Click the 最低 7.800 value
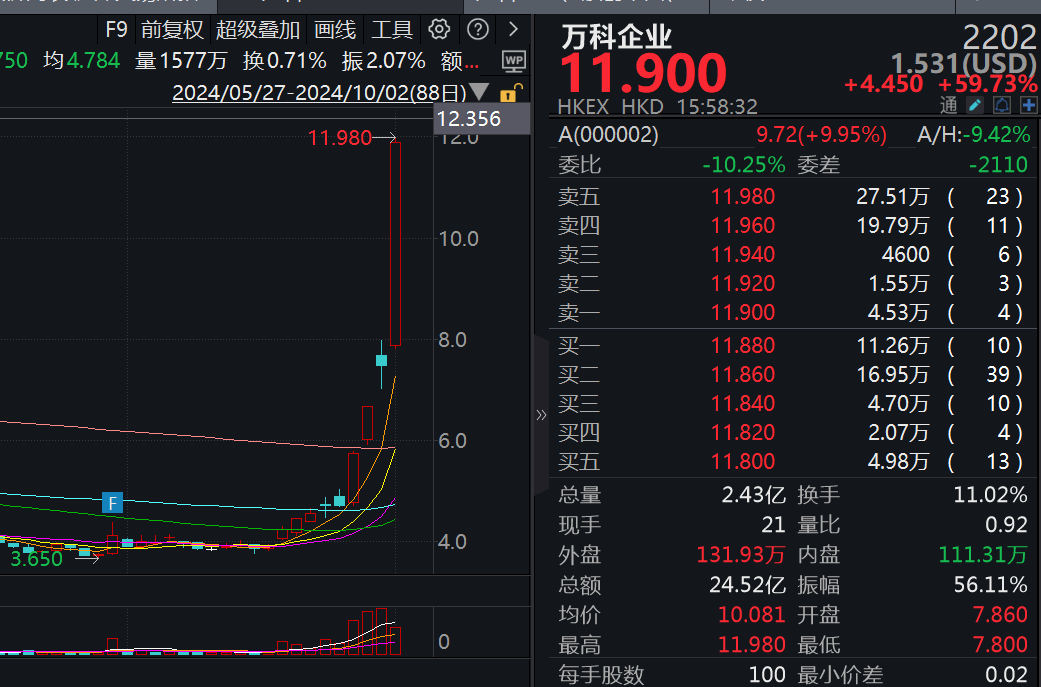 pyautogui.click(x=1000, y=644)
